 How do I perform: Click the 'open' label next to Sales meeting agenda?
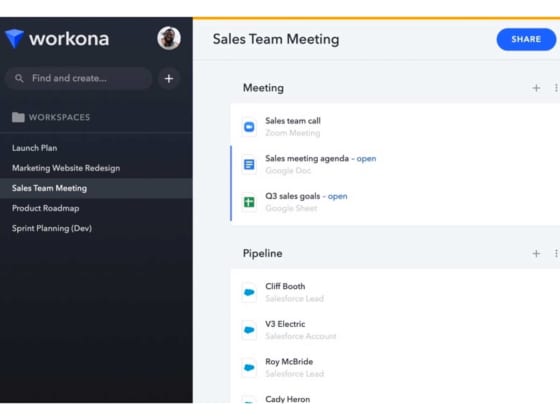pyautogui.click(x=366, y=159)
